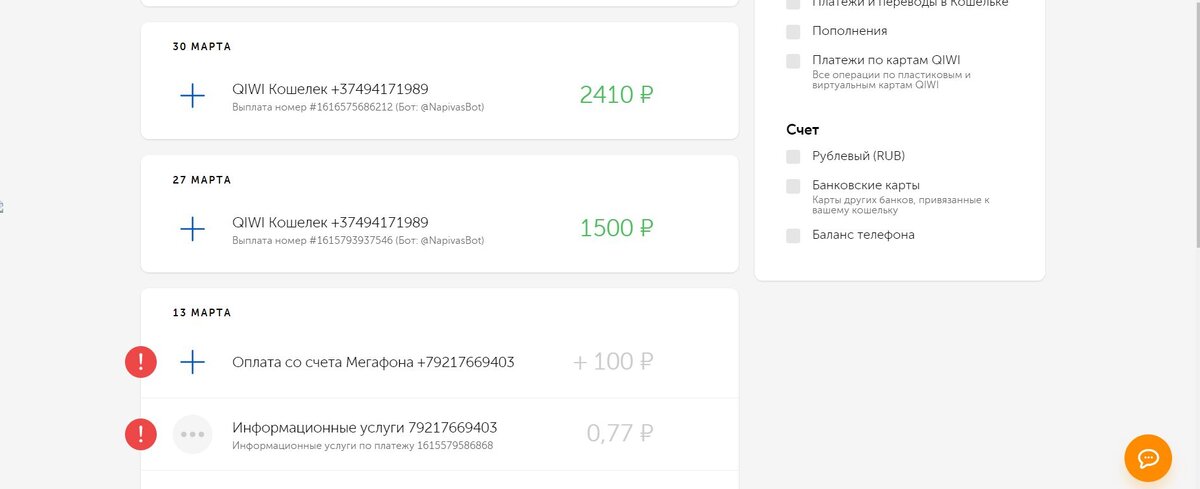
Task: Click the +100 ₽ greyed amount
Action: point(613,362)
